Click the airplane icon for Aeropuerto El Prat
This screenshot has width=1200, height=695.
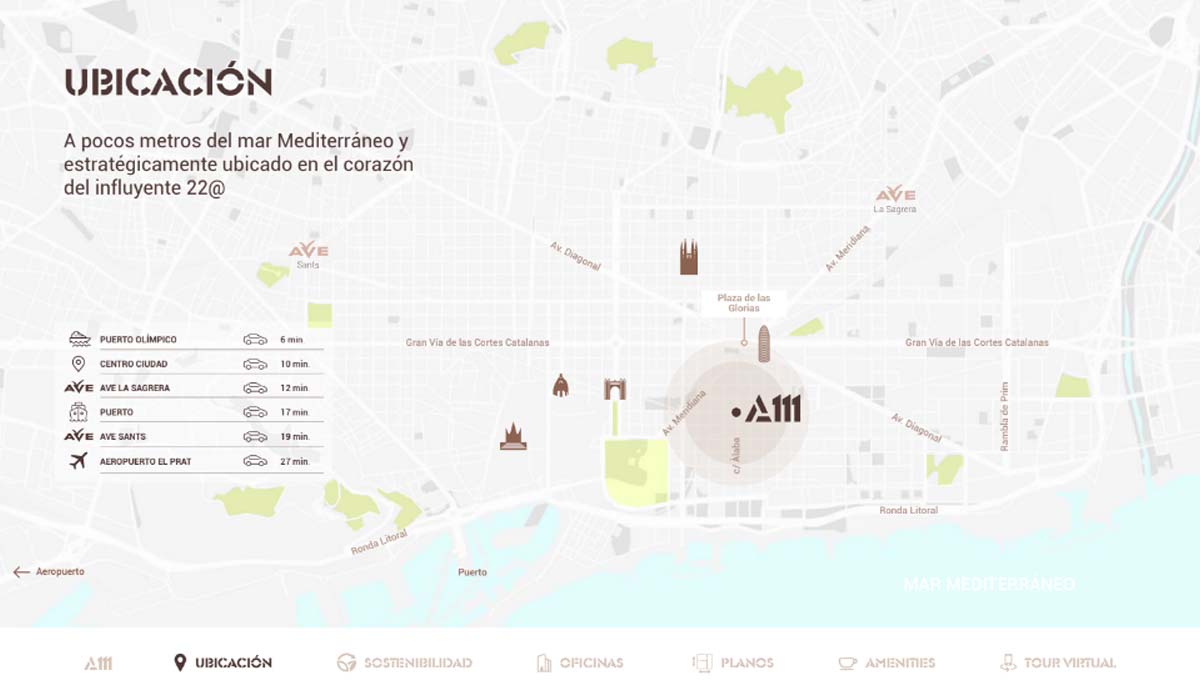point(79,461)
